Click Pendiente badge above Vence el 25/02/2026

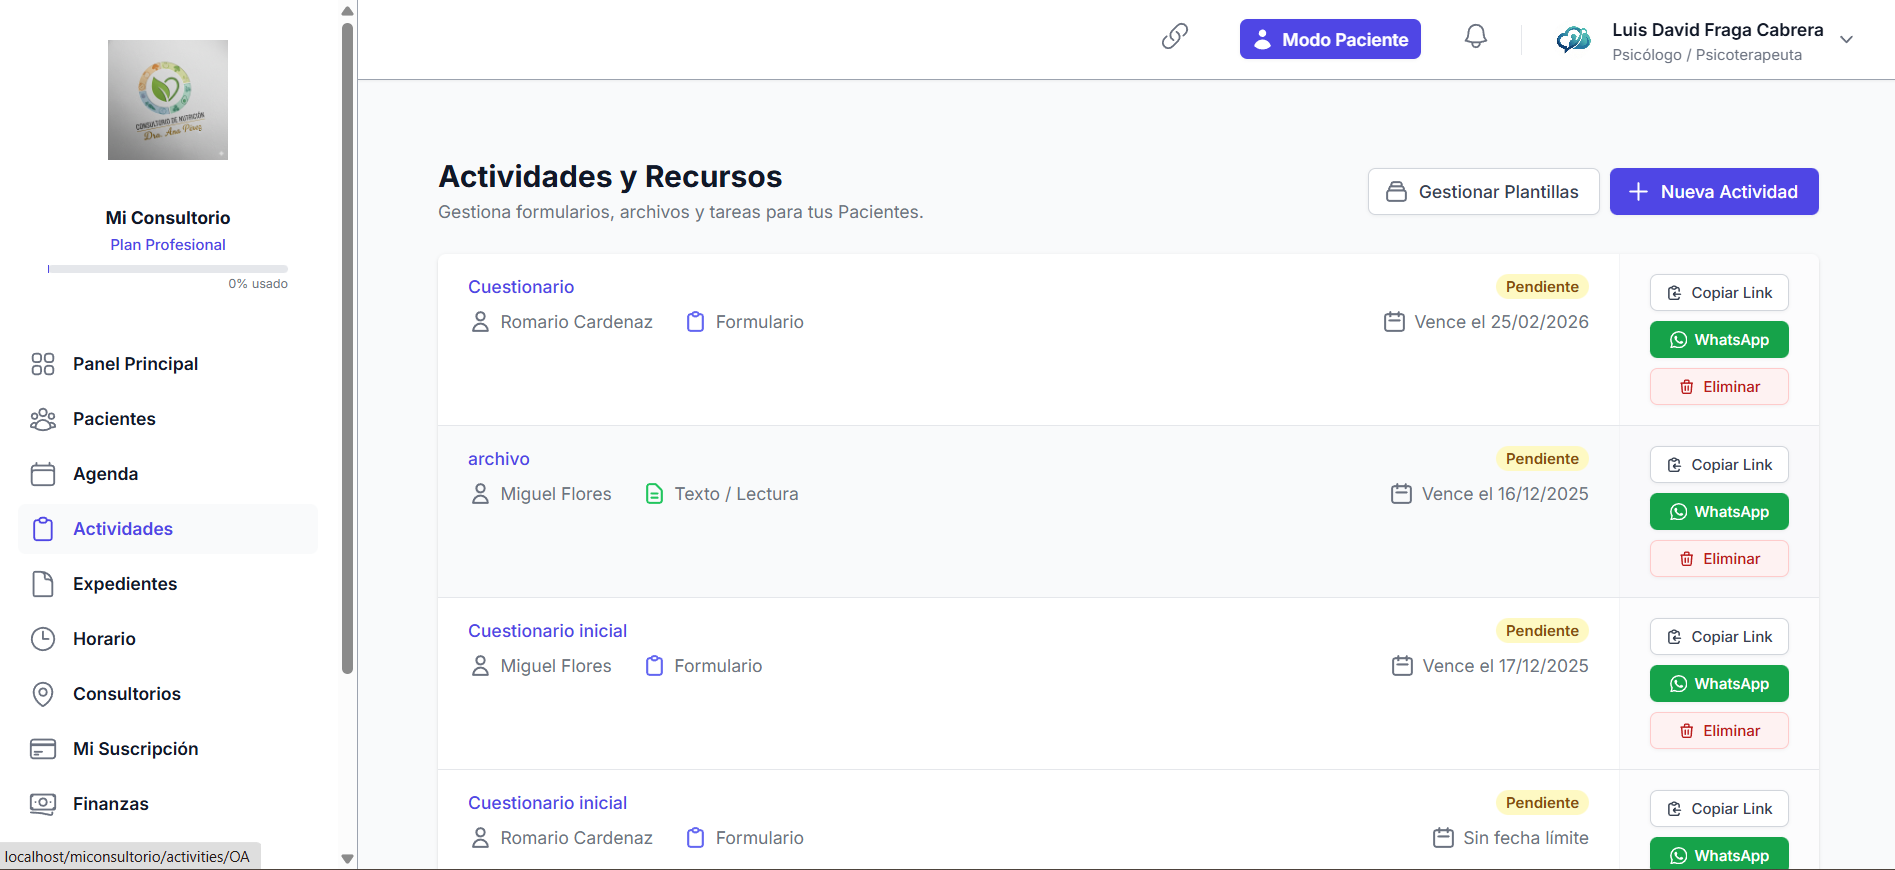(1542, 287)
